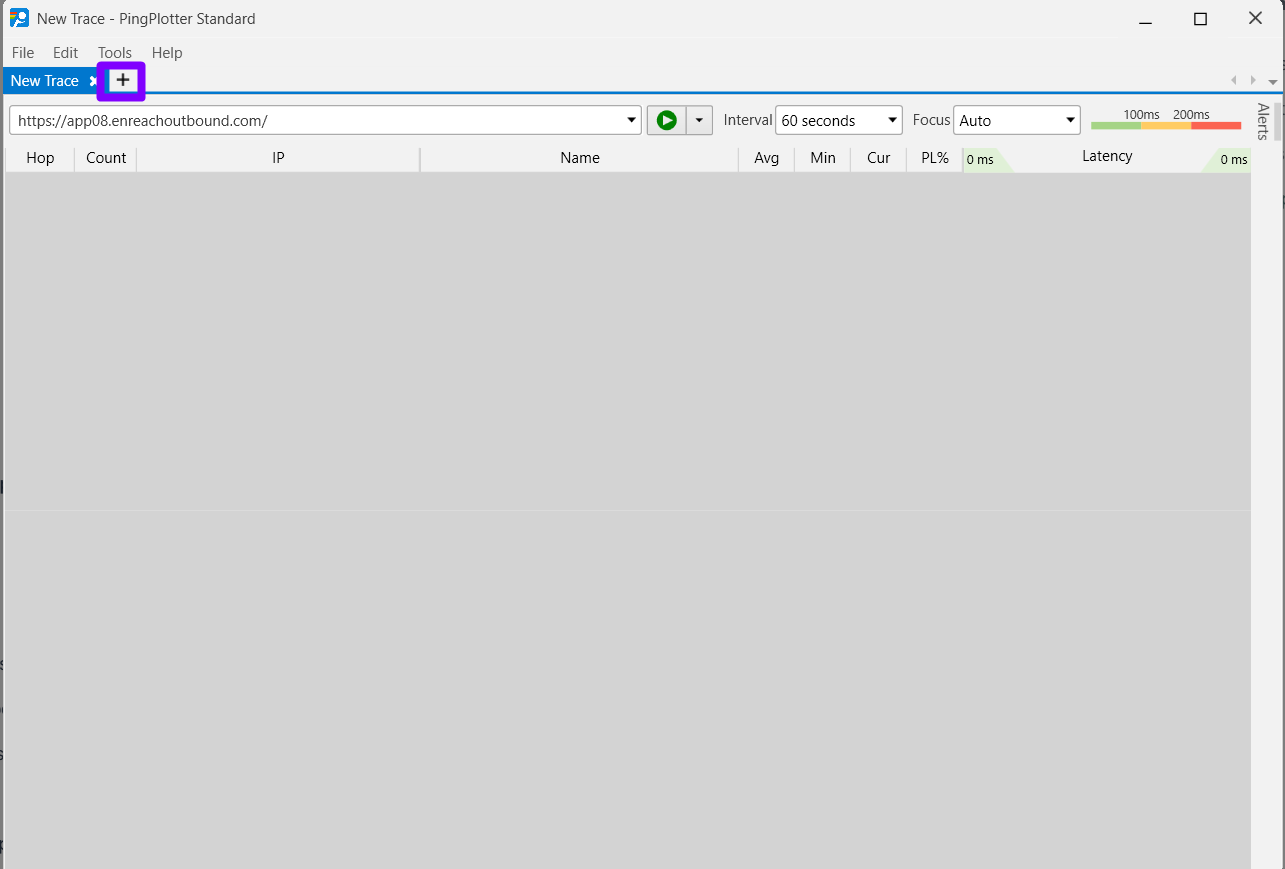The height and width of the screenshot is (869, 1285).
Task: Click the 200ms latency scale label
Action: pos(1191,114)
